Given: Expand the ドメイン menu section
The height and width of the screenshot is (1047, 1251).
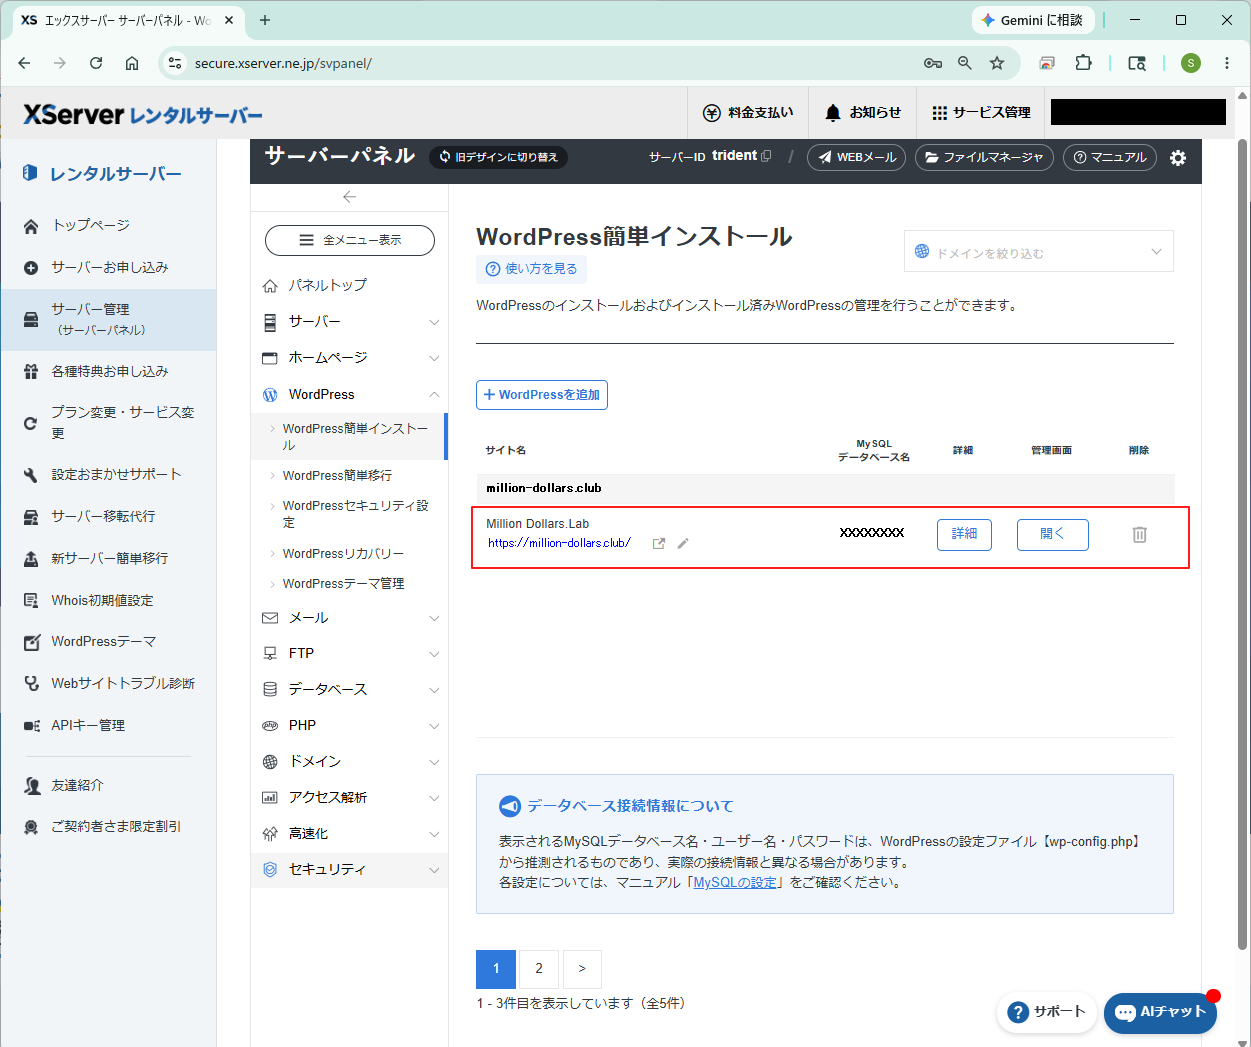Looking at the screenshot, I should (x=350, y=761).
